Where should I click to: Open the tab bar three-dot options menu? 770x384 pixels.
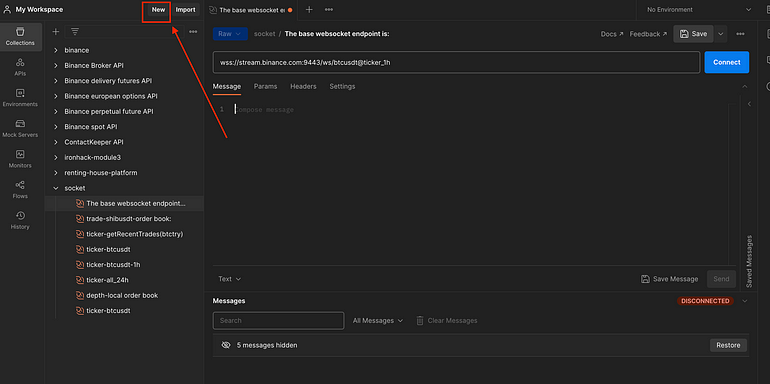coord(329,9)
